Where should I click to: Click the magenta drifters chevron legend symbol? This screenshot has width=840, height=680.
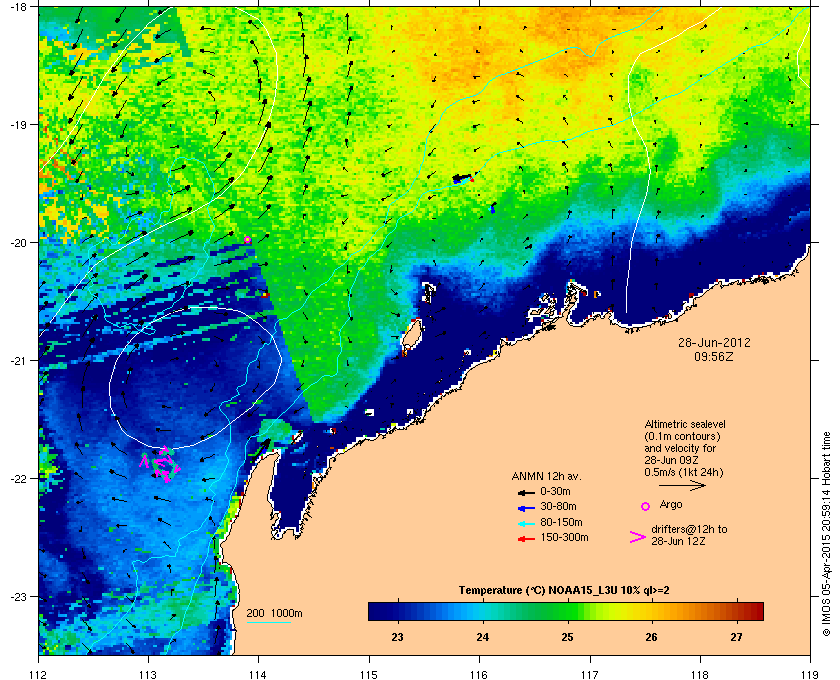point(638,537)
